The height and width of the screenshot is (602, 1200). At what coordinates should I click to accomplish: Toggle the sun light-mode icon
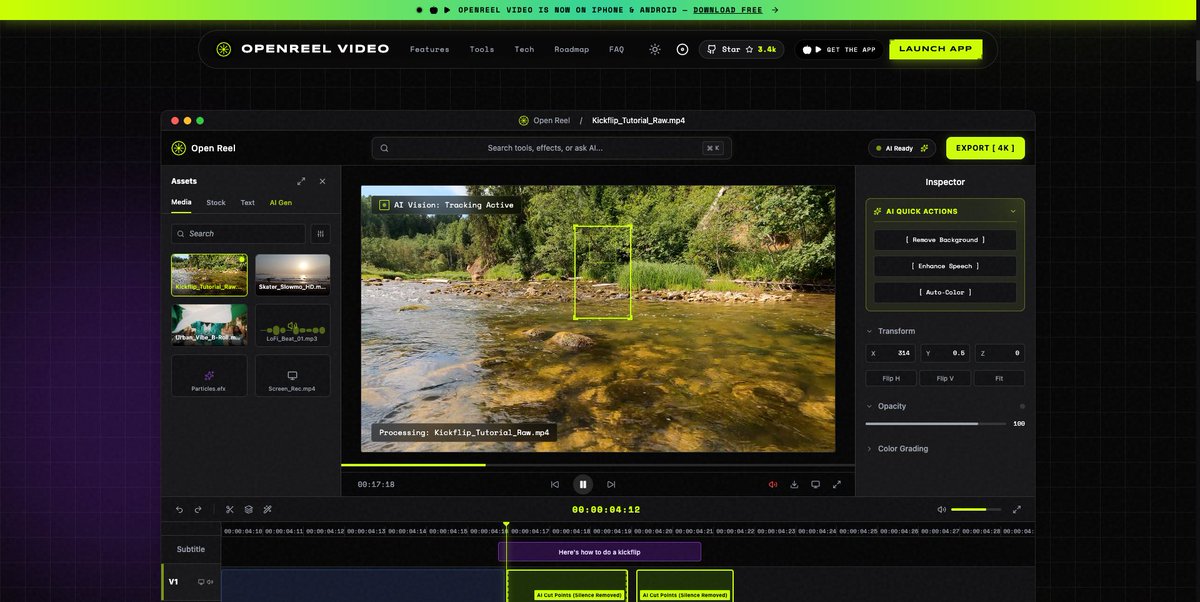pos(655,49)
